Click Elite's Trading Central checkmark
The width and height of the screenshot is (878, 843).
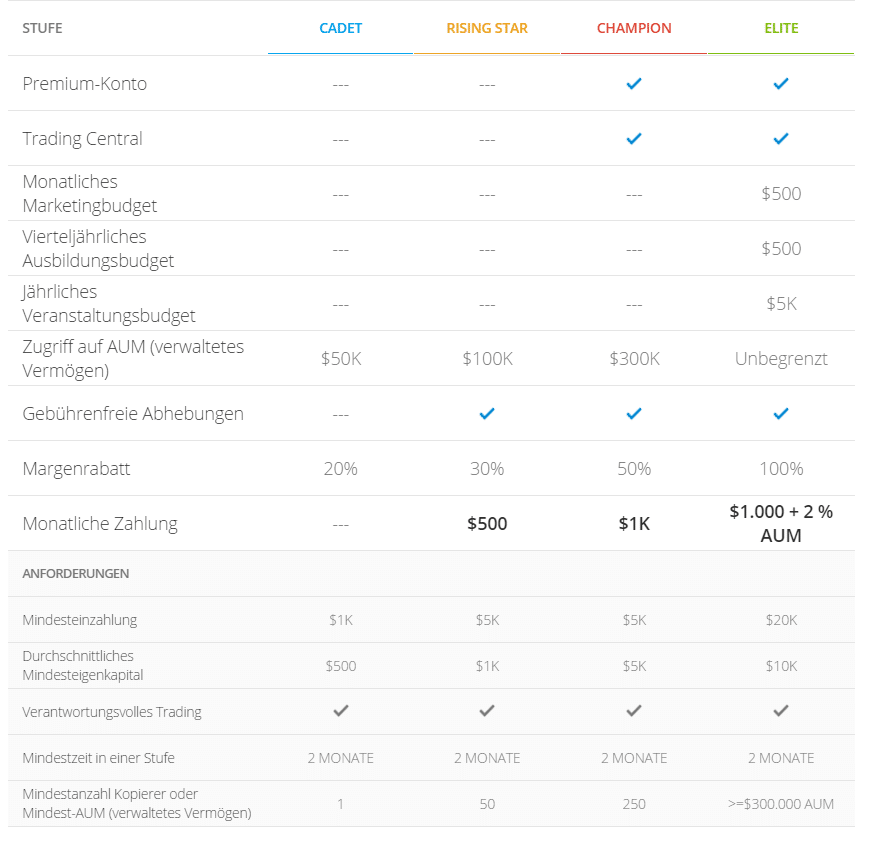tap(781, 139)
